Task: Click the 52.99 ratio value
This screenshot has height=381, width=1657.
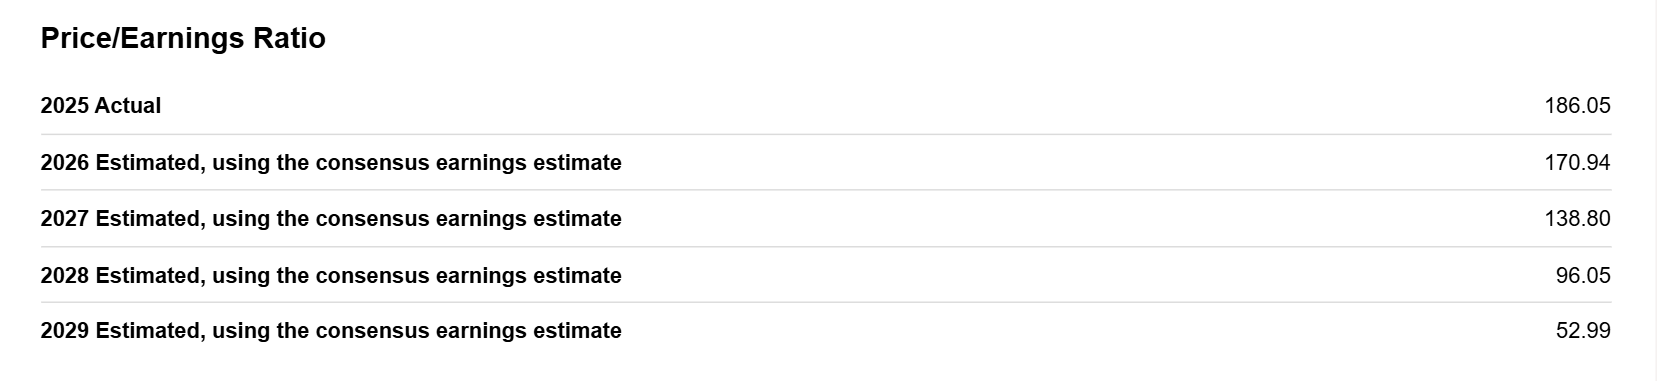Action: tap(1583, 331)
